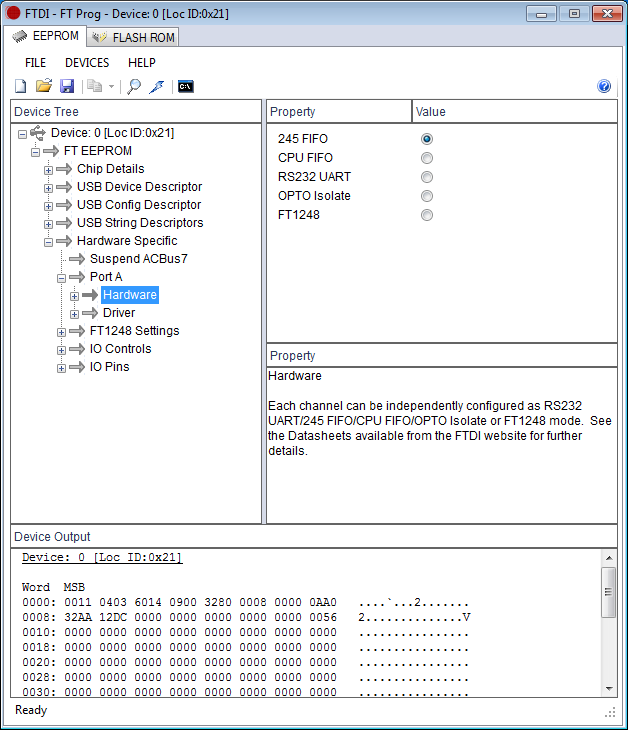Expand the Driver node
This screenshot has width=628, height=730.
pyautogui.click(x=74, y=314)
